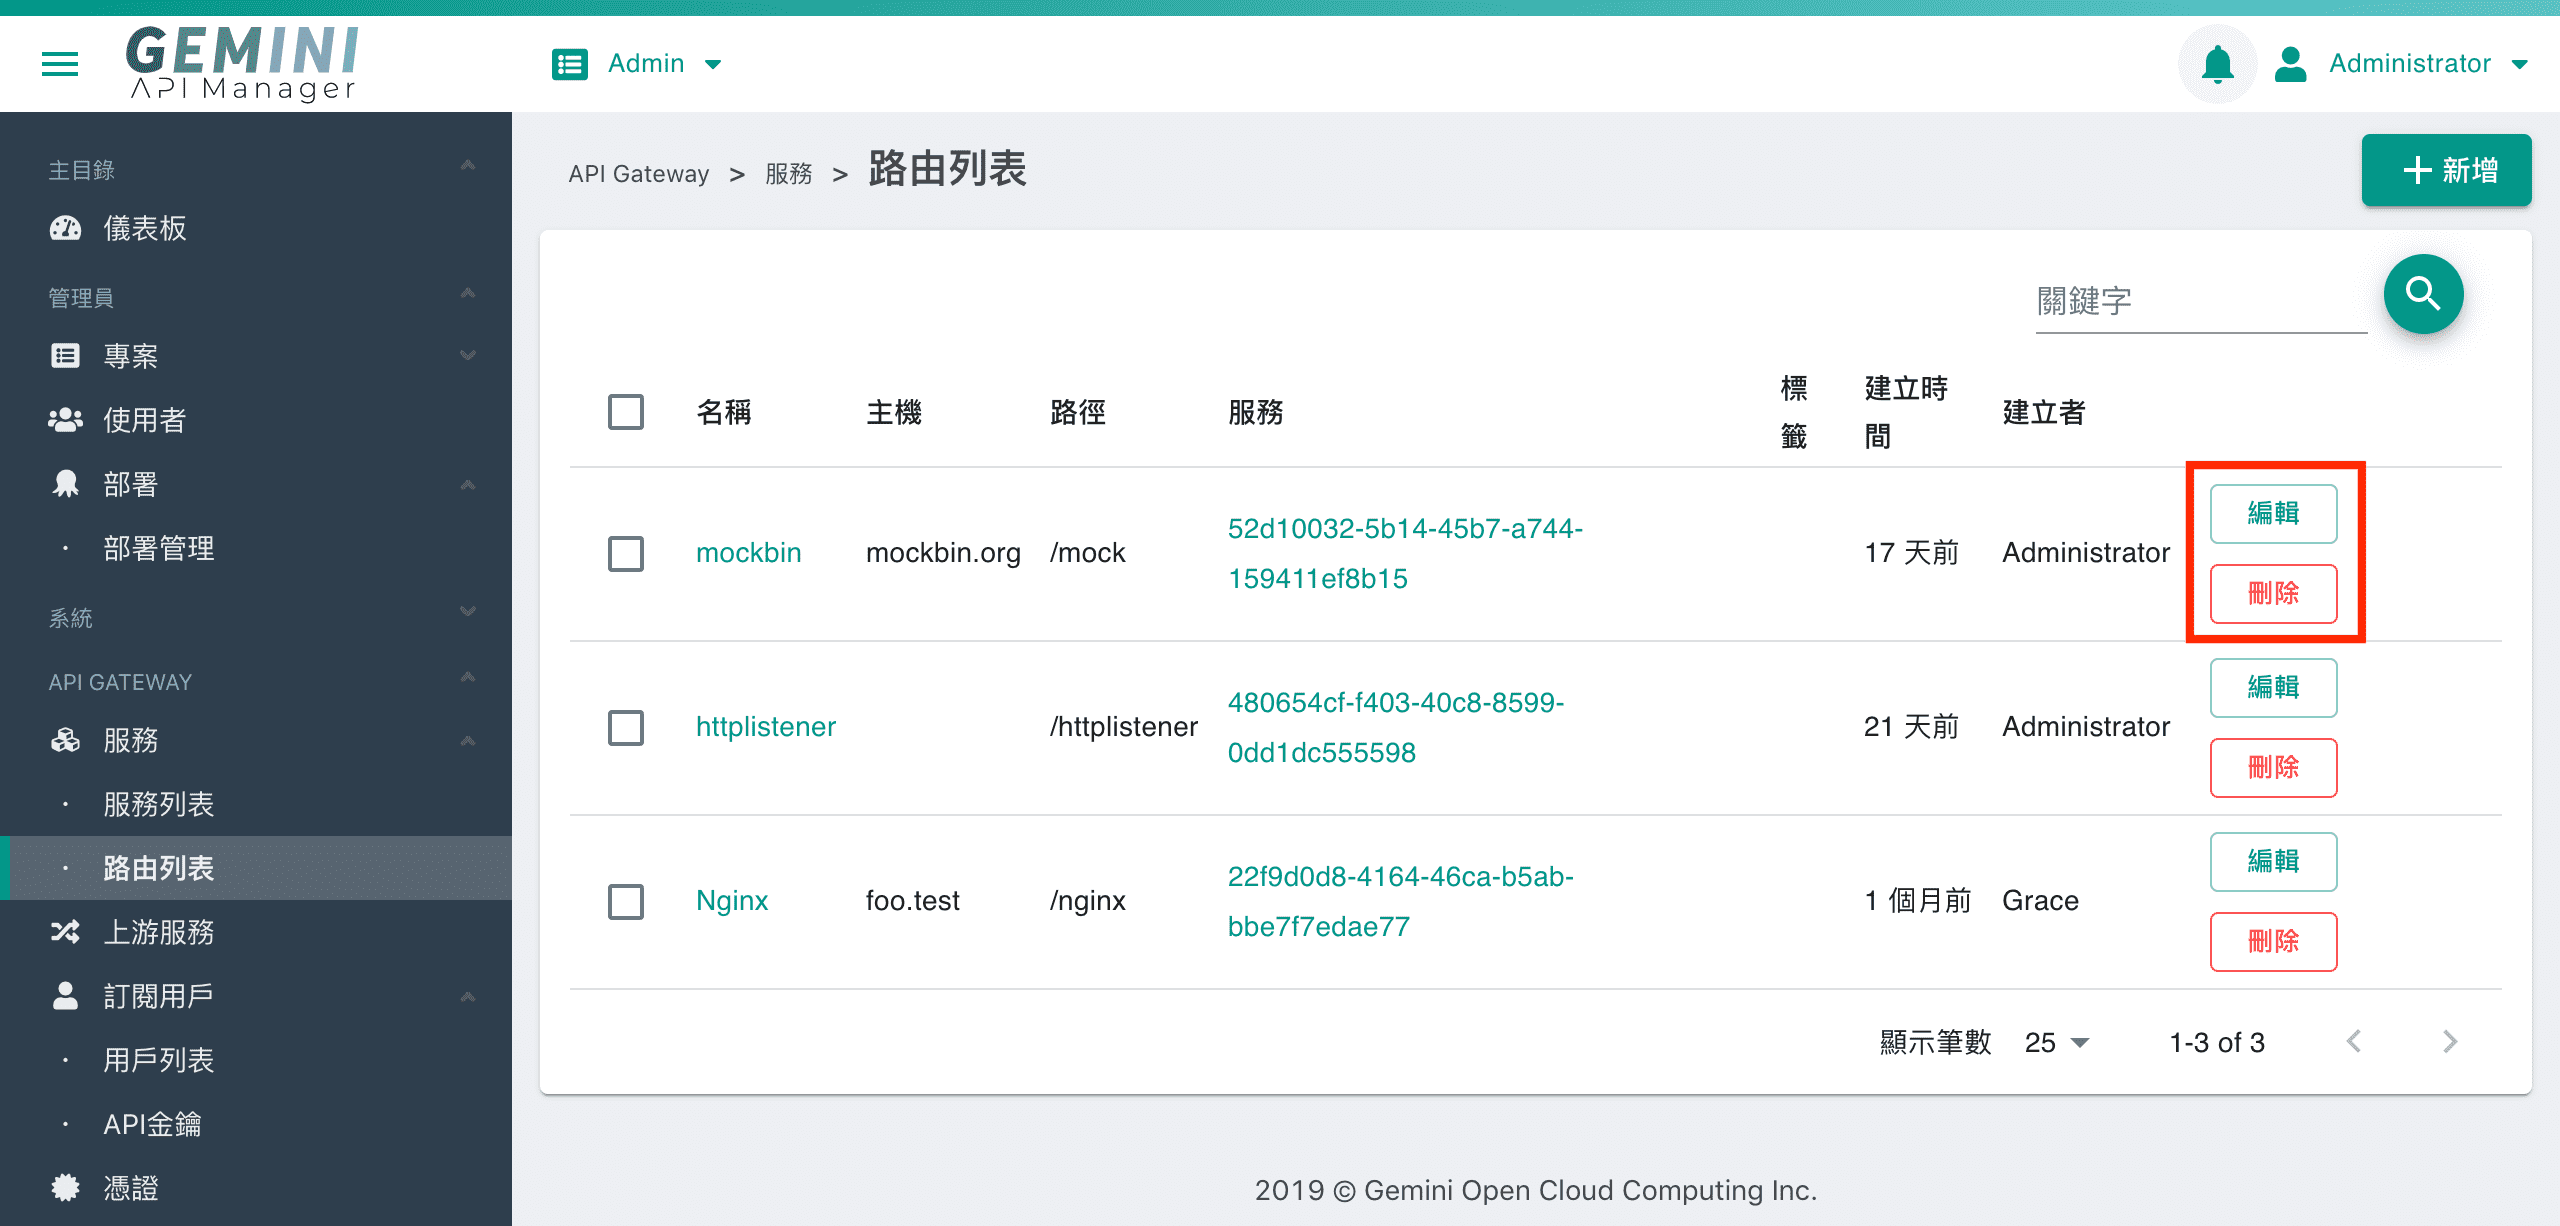Click the 關鍵字 keyword search field
This screenshot has height=1226, width=2560.
[2201, 301]
